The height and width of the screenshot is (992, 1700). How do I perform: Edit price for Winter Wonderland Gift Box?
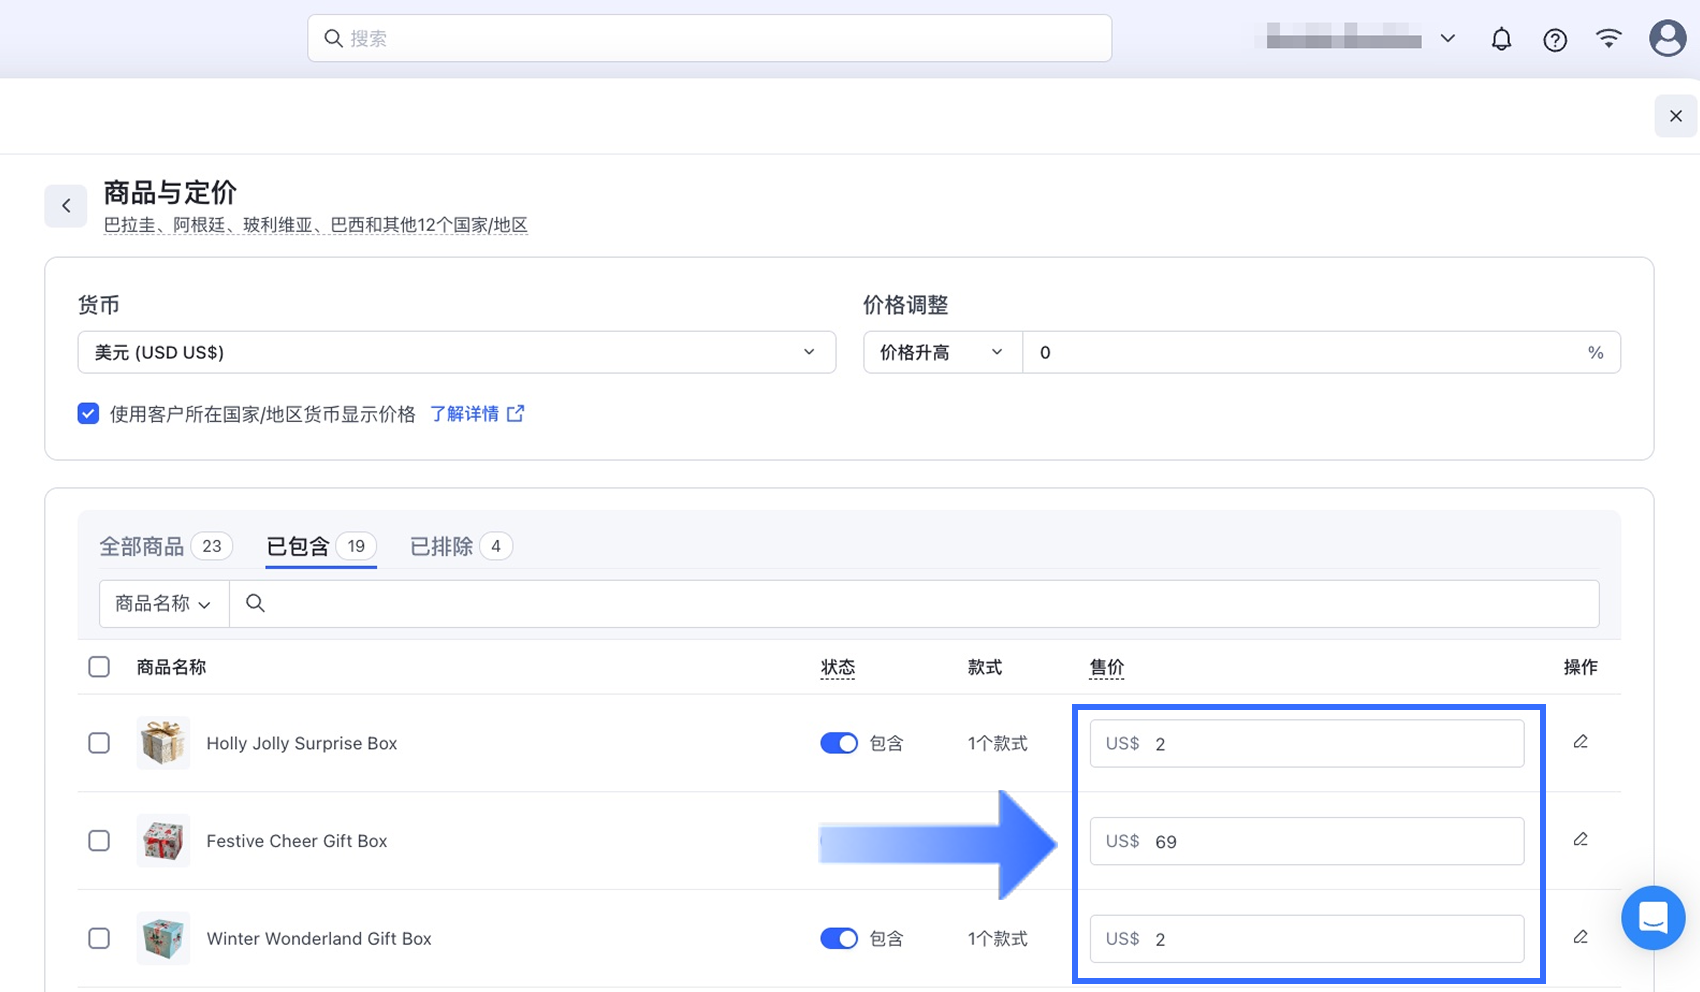pos(1580,938)
